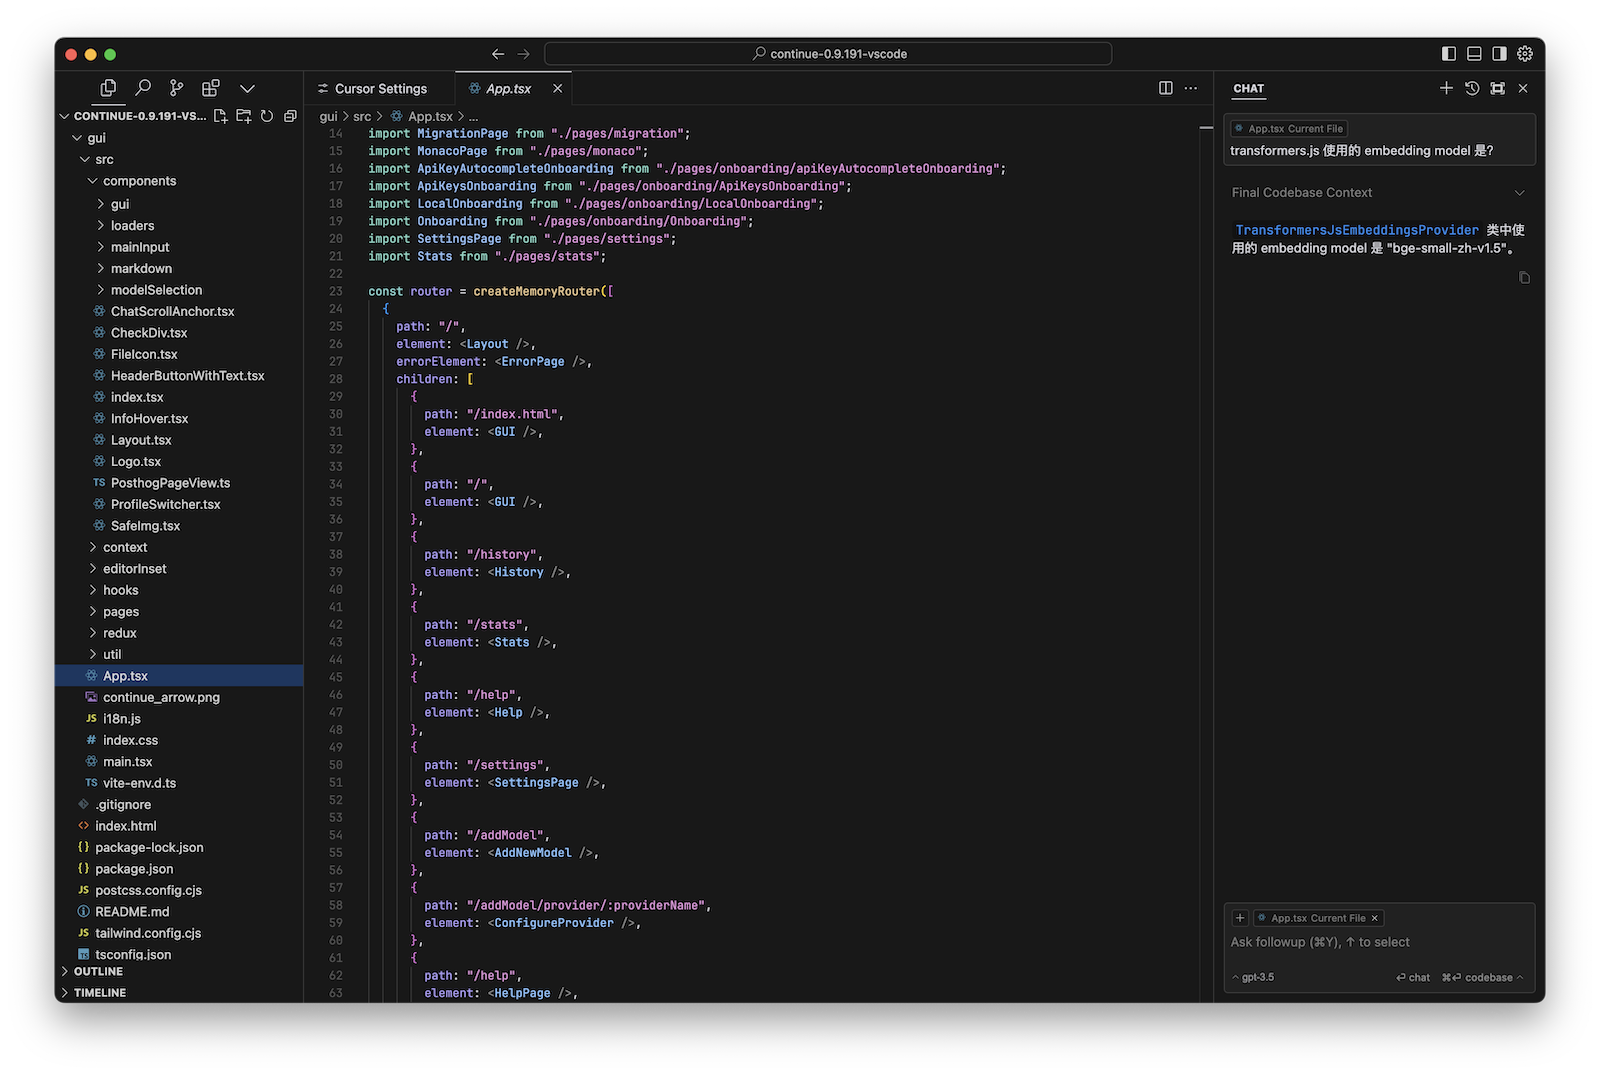Image resolution: width=1600 pixels, height=1075 pixels.
Task: Copy the chat response to clipboard
Action: click(x=1524, y=277)
